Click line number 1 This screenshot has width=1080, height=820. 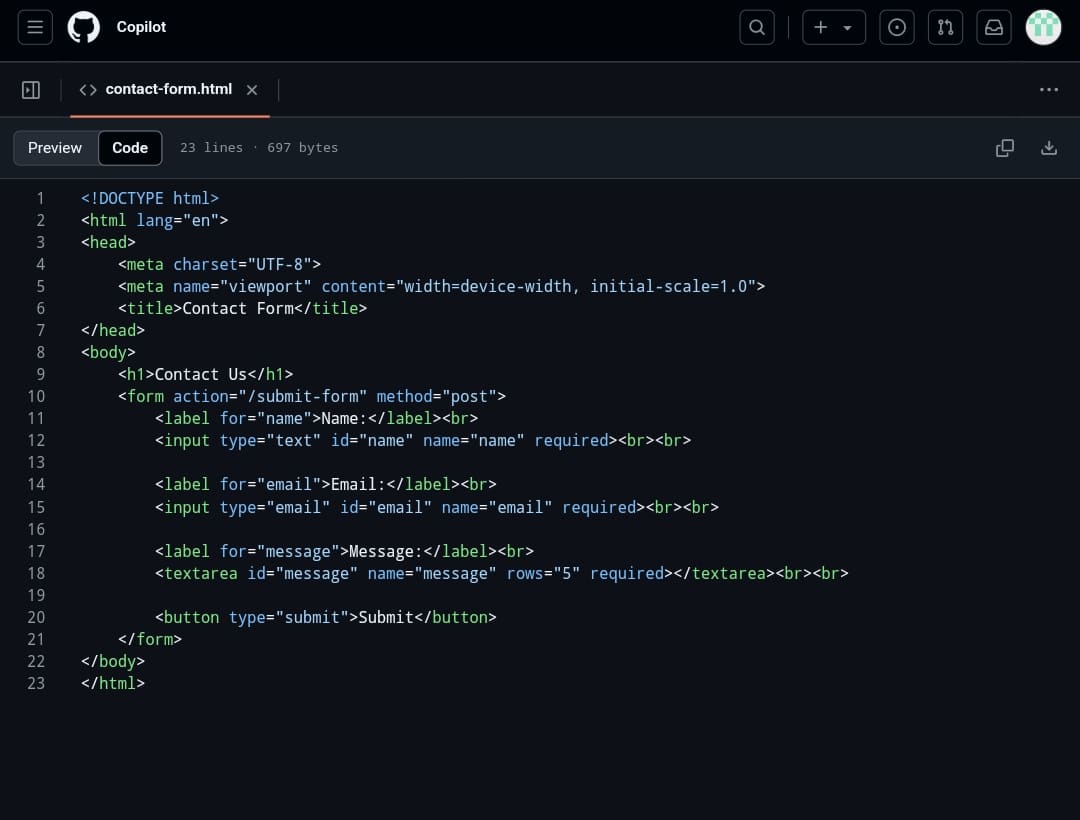click(41, 198)
